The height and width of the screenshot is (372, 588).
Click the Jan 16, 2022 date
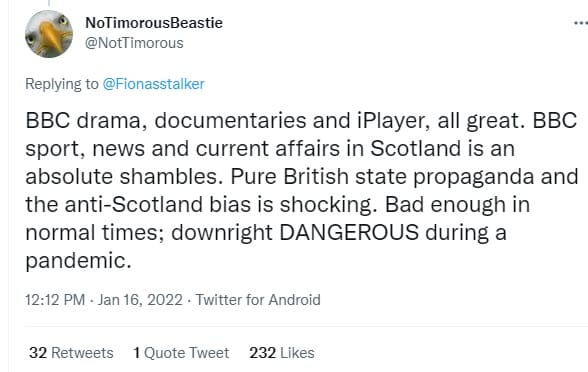[140, 300]
